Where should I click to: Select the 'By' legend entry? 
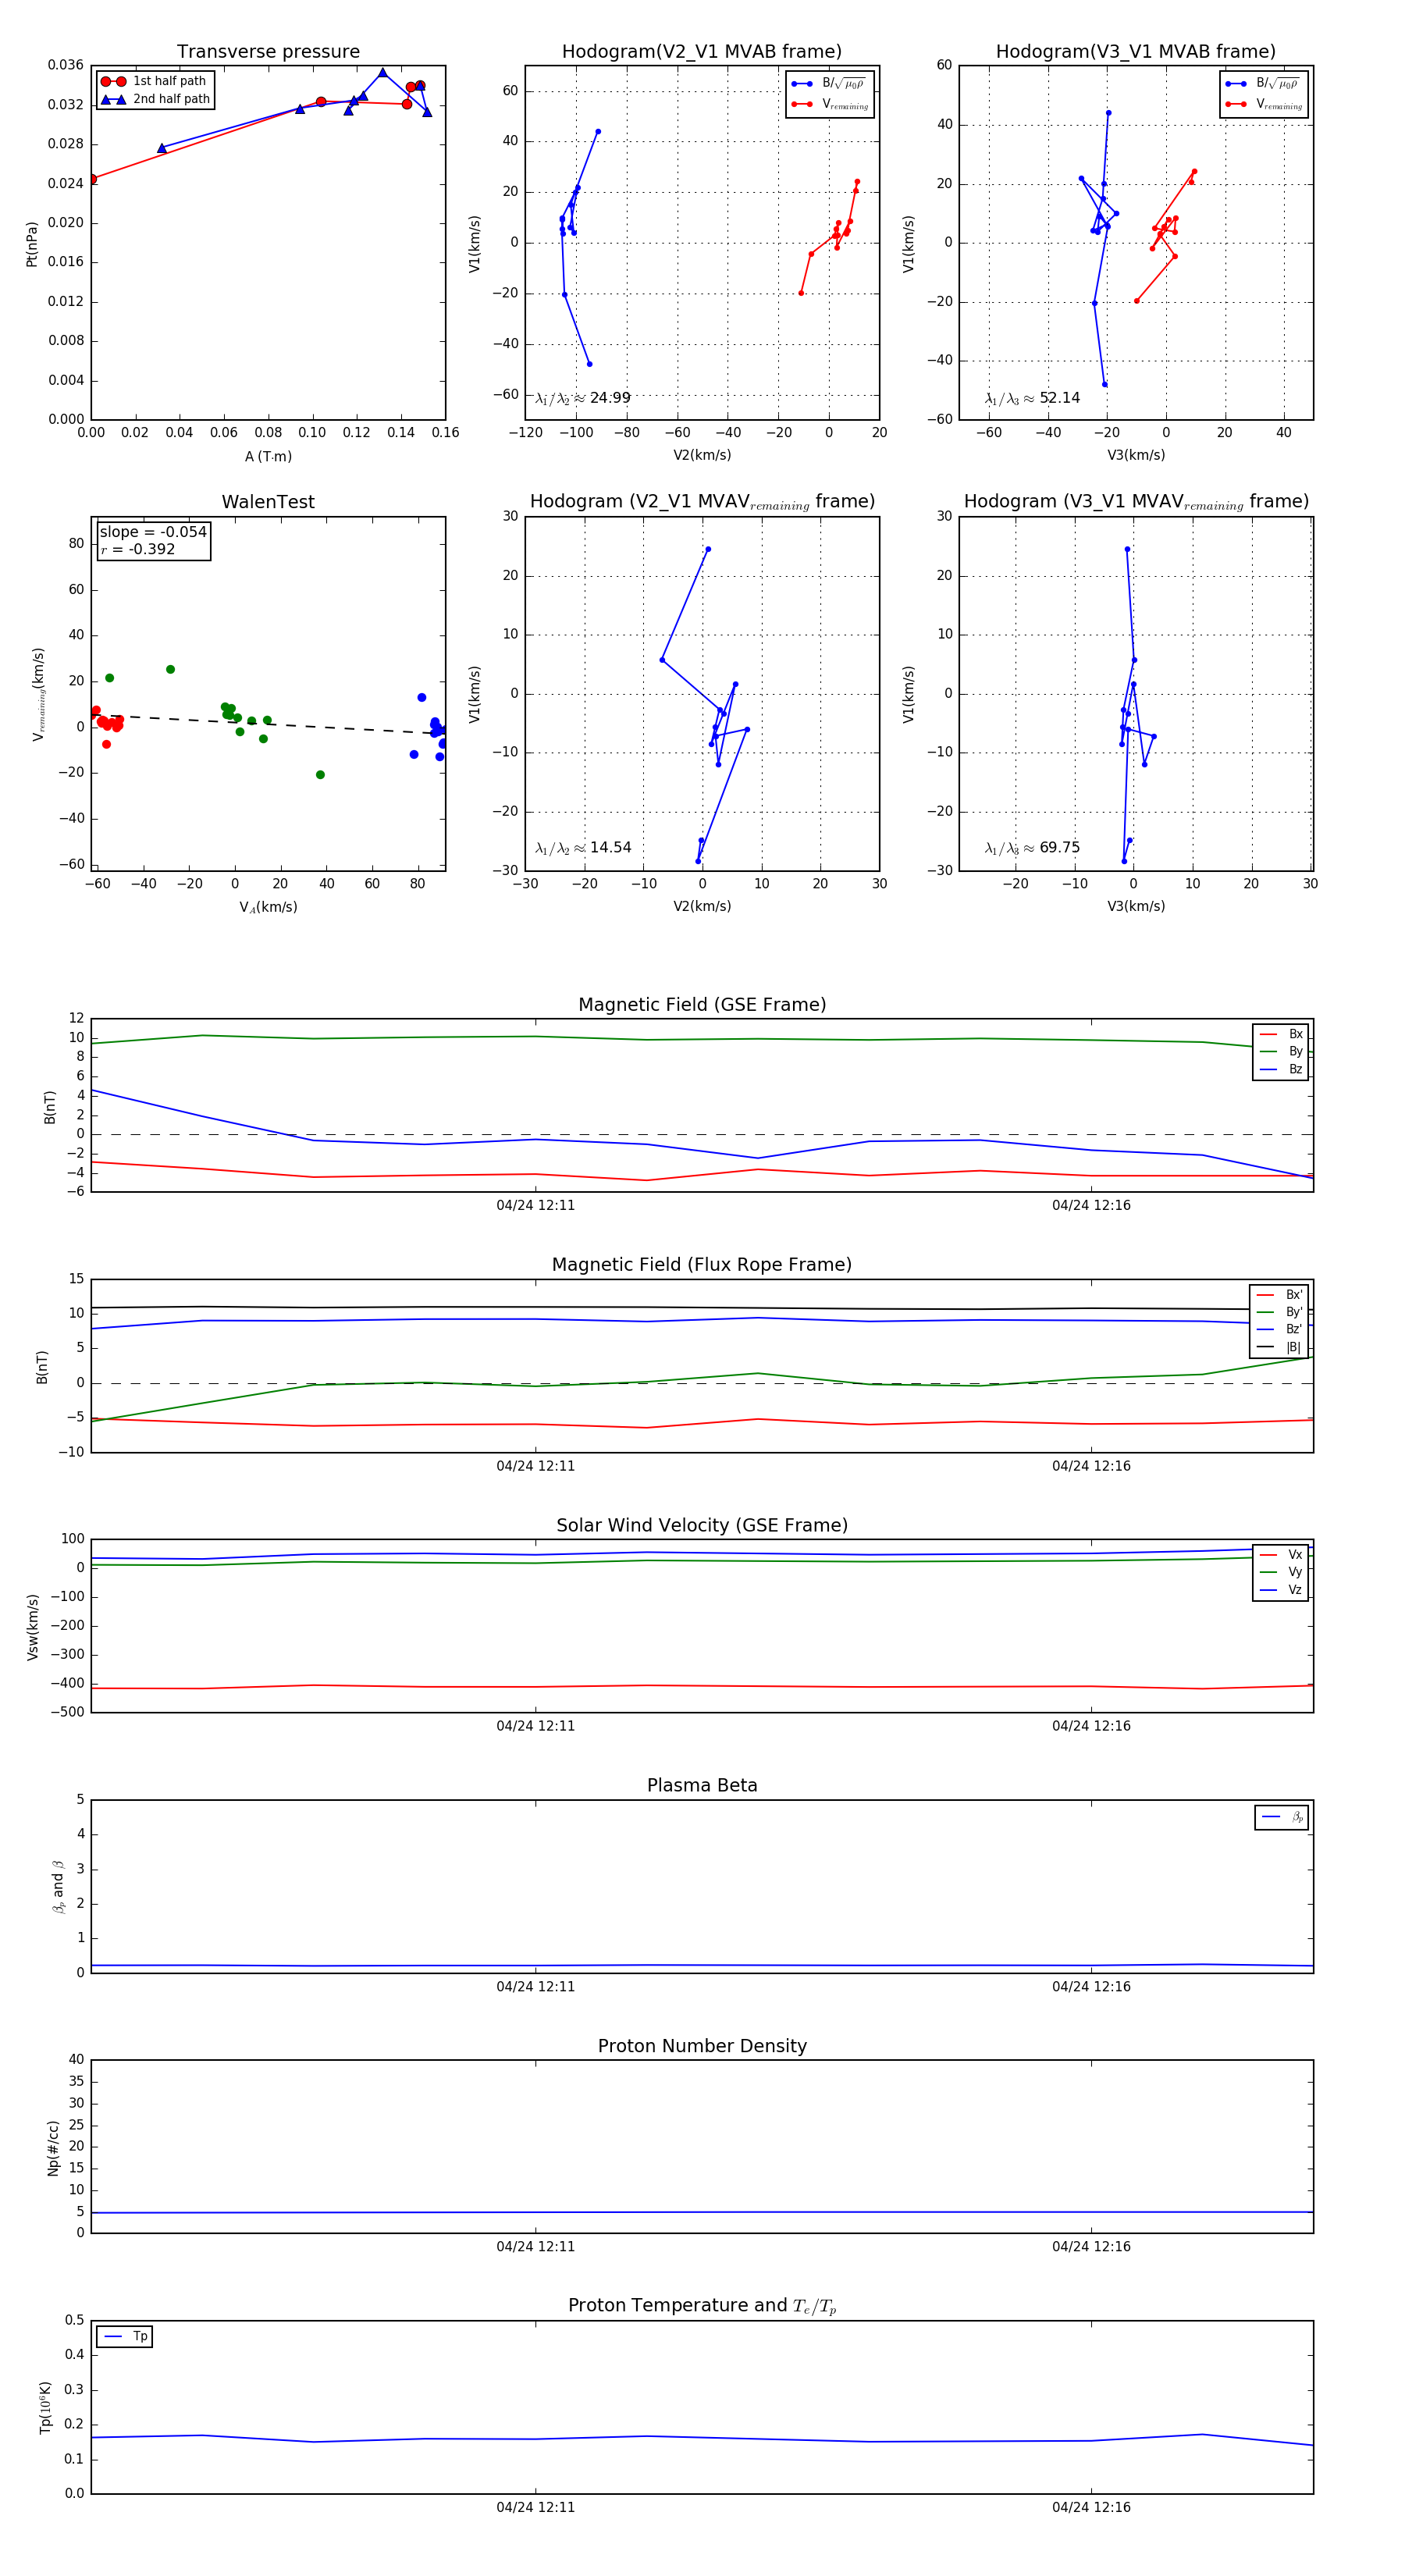point(1281,1051)
